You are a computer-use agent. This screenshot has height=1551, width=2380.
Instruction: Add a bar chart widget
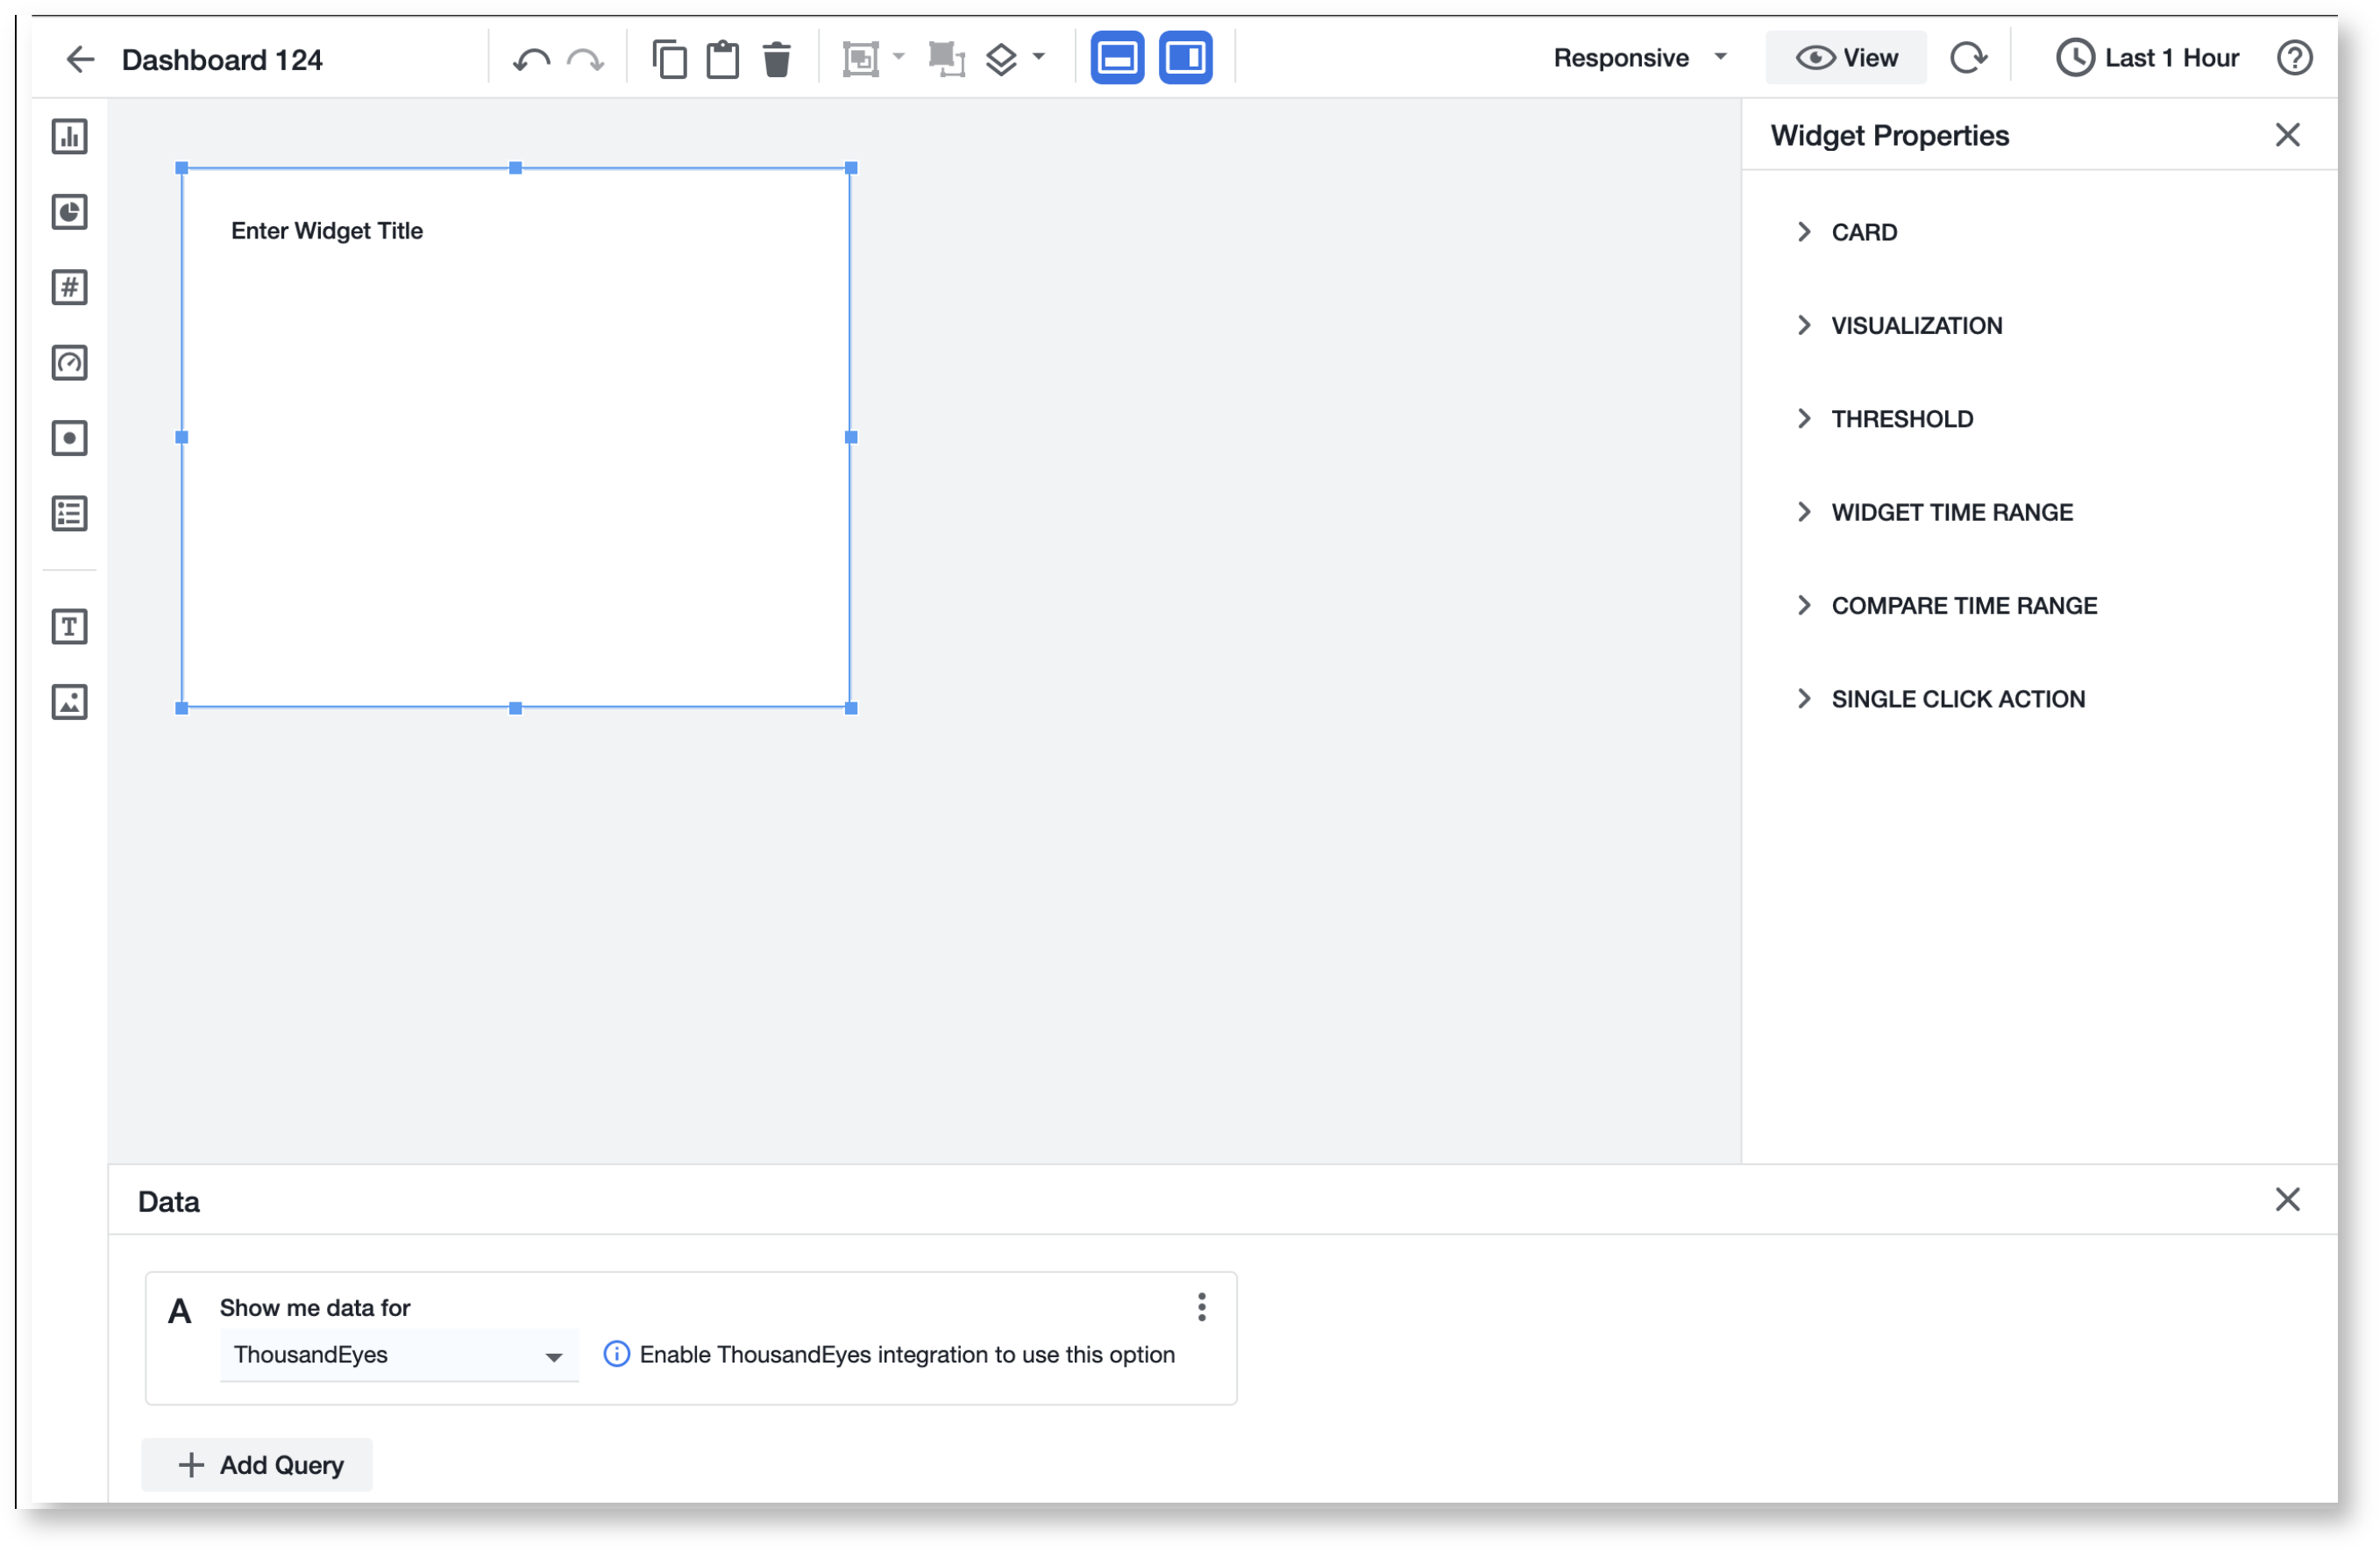point(69,136)
